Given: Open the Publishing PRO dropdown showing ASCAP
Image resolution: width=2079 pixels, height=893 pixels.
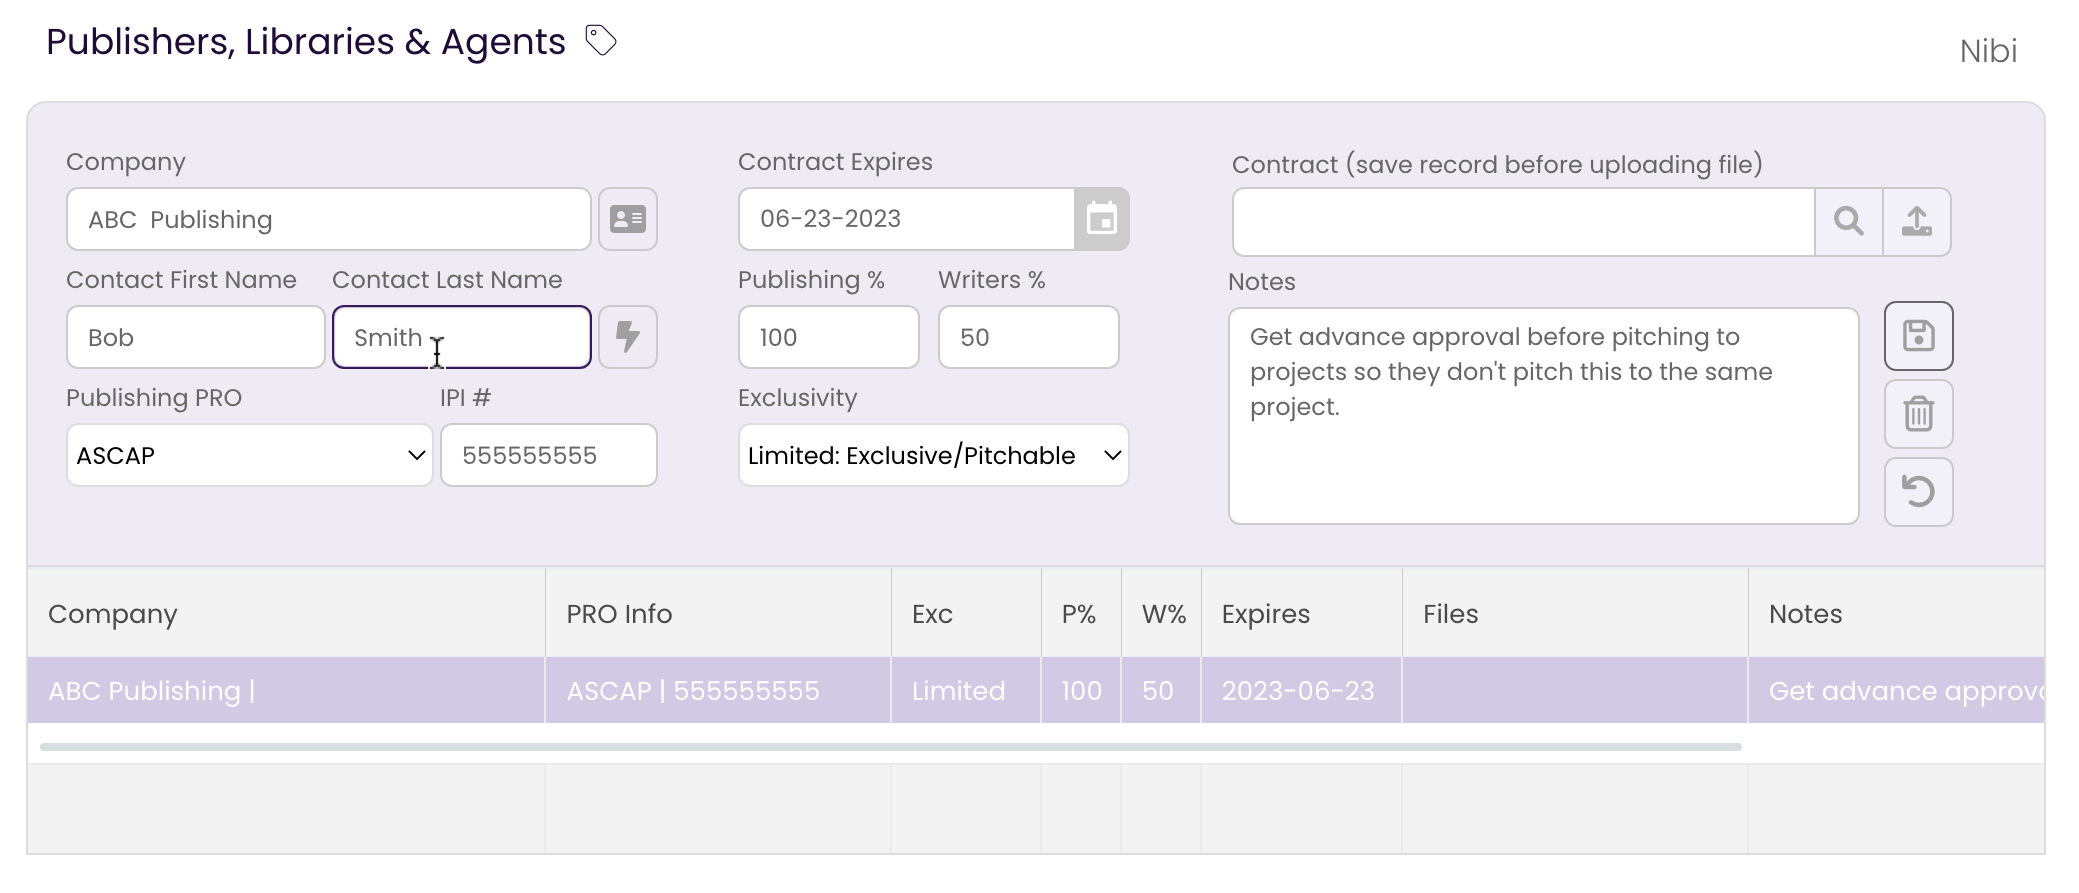Looking at the screenshot, I should coord(250,455).
